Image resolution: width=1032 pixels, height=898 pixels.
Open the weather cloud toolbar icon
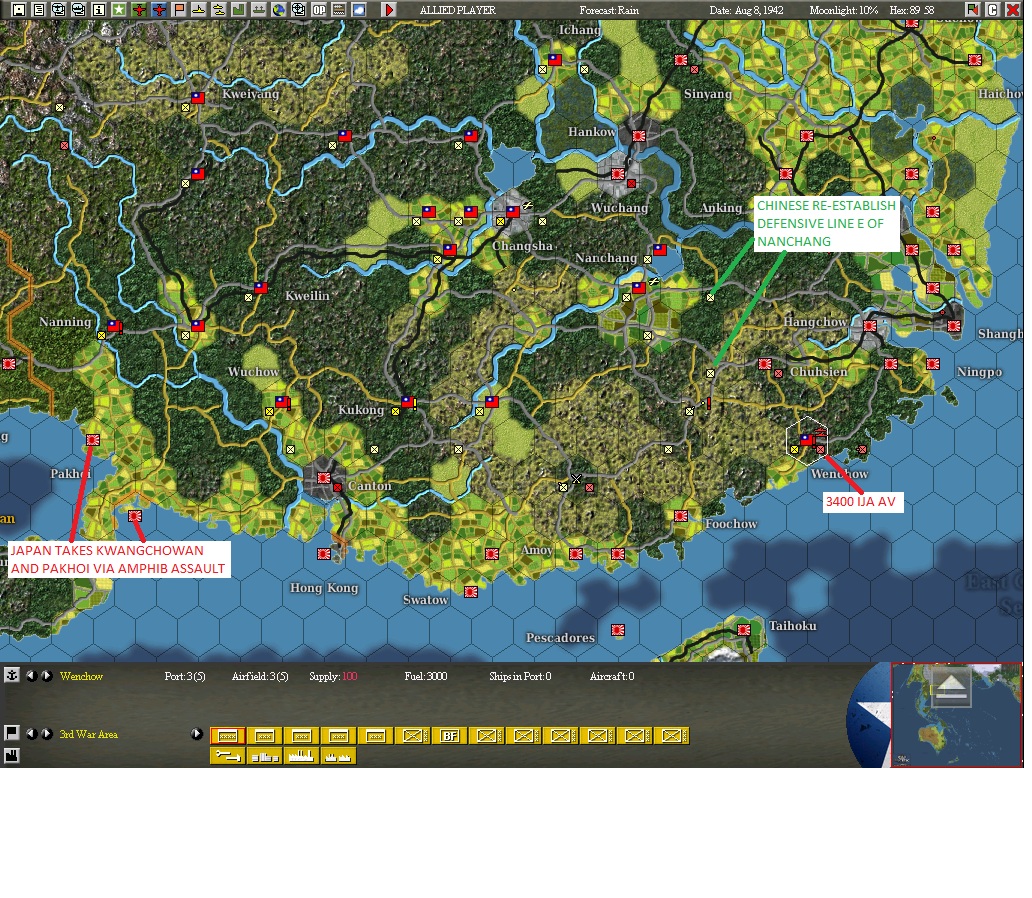(359, 10)
